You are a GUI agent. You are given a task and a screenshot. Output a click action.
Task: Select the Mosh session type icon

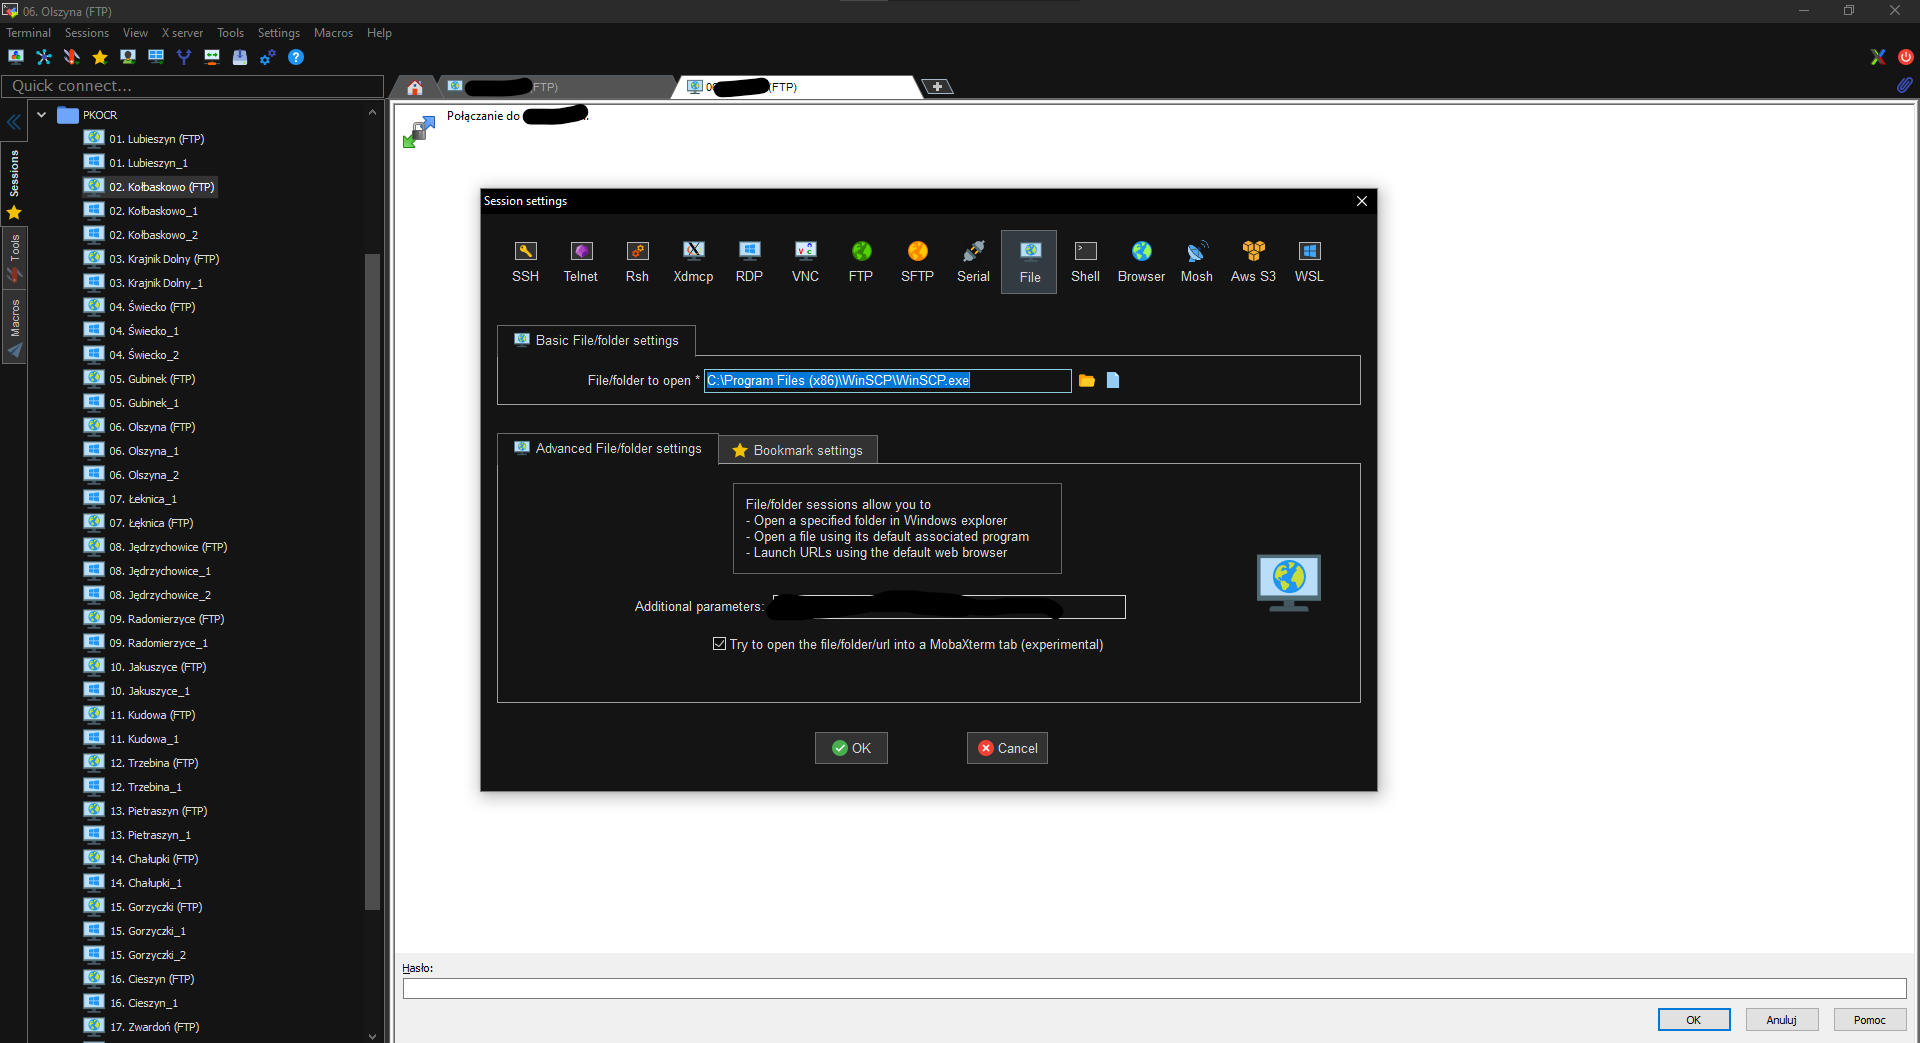point(1196,261)
